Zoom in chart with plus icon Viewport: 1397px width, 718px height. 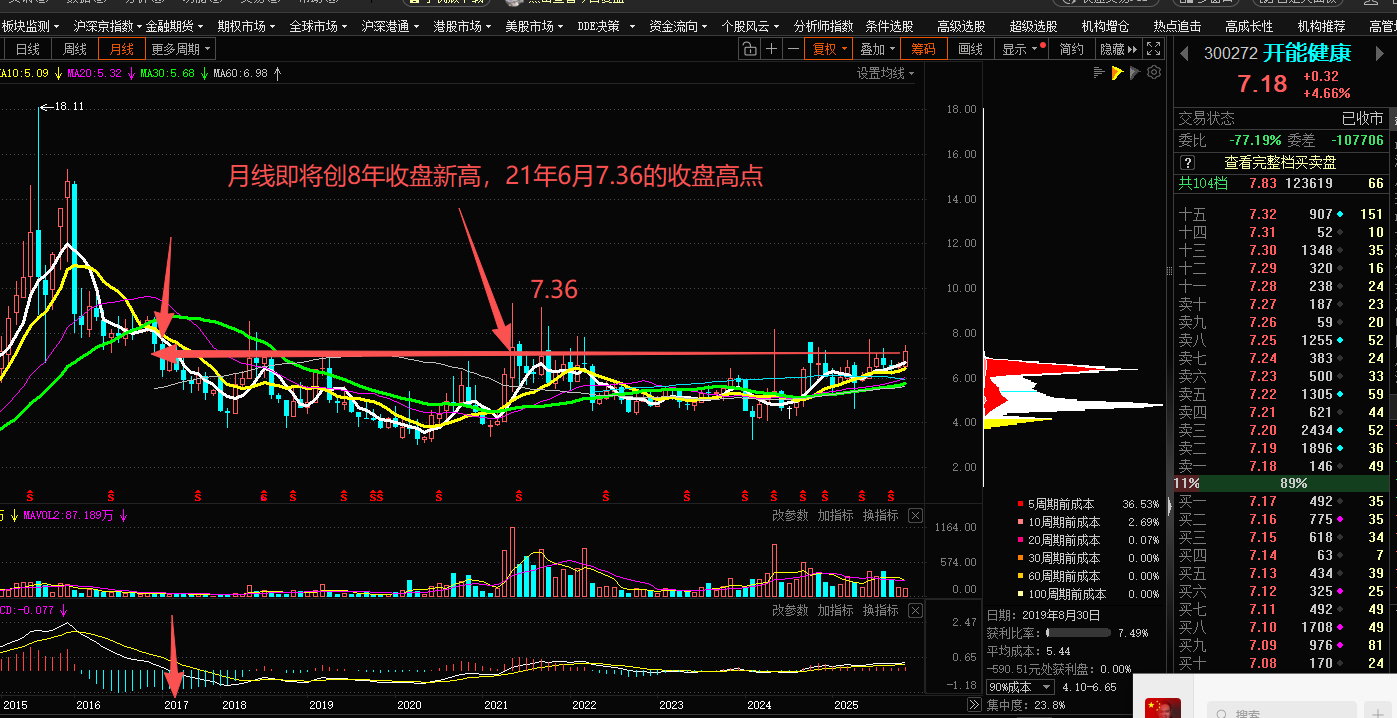click(771, 48)
